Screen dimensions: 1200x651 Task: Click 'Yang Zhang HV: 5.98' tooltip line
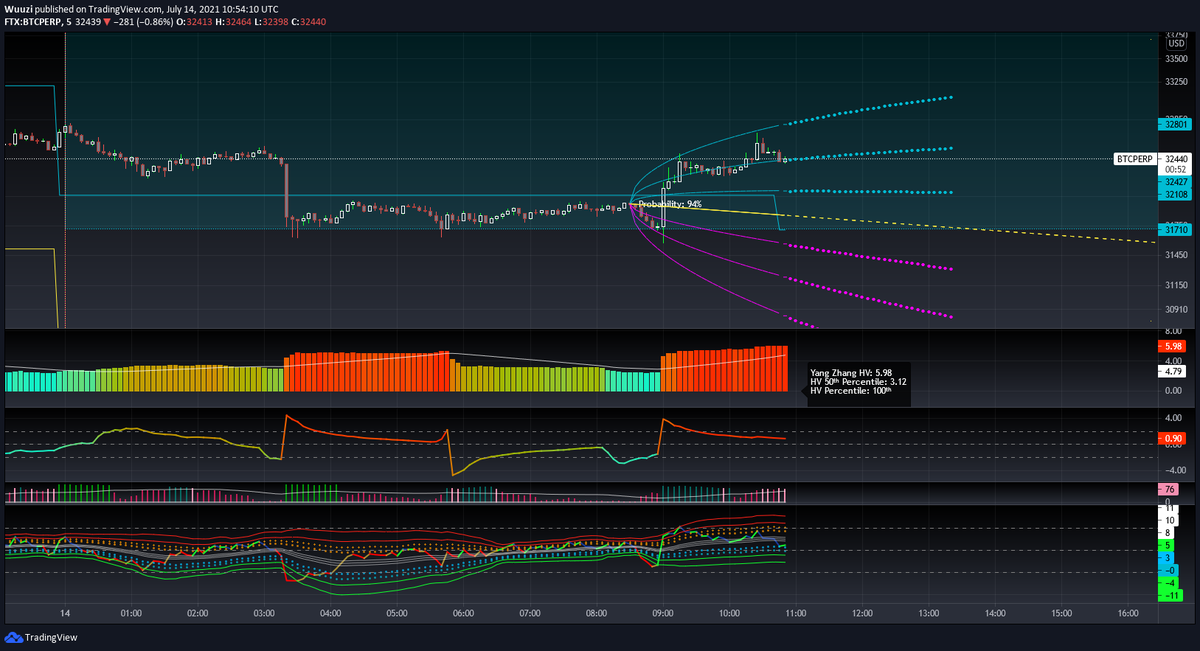[851, 373]
